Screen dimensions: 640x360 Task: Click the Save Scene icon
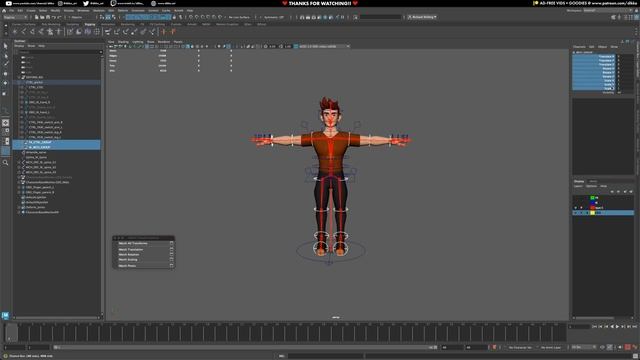[48, 17]
